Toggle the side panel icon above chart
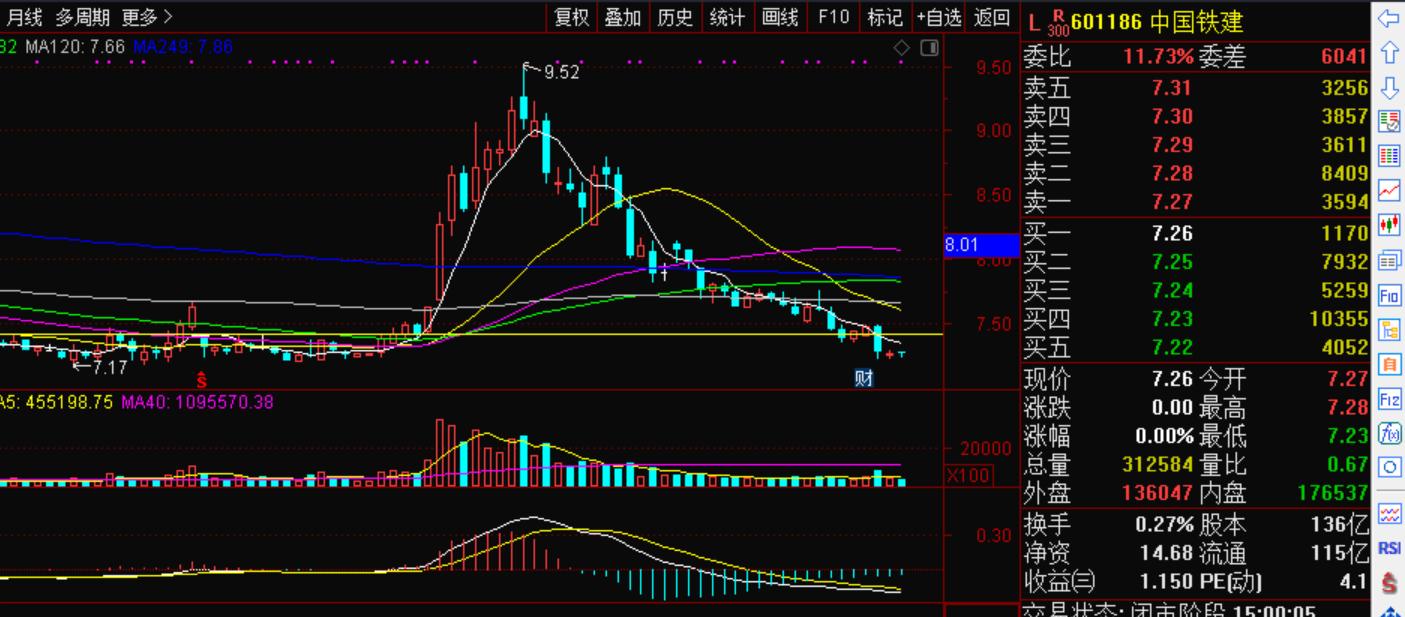 point(929,48)
